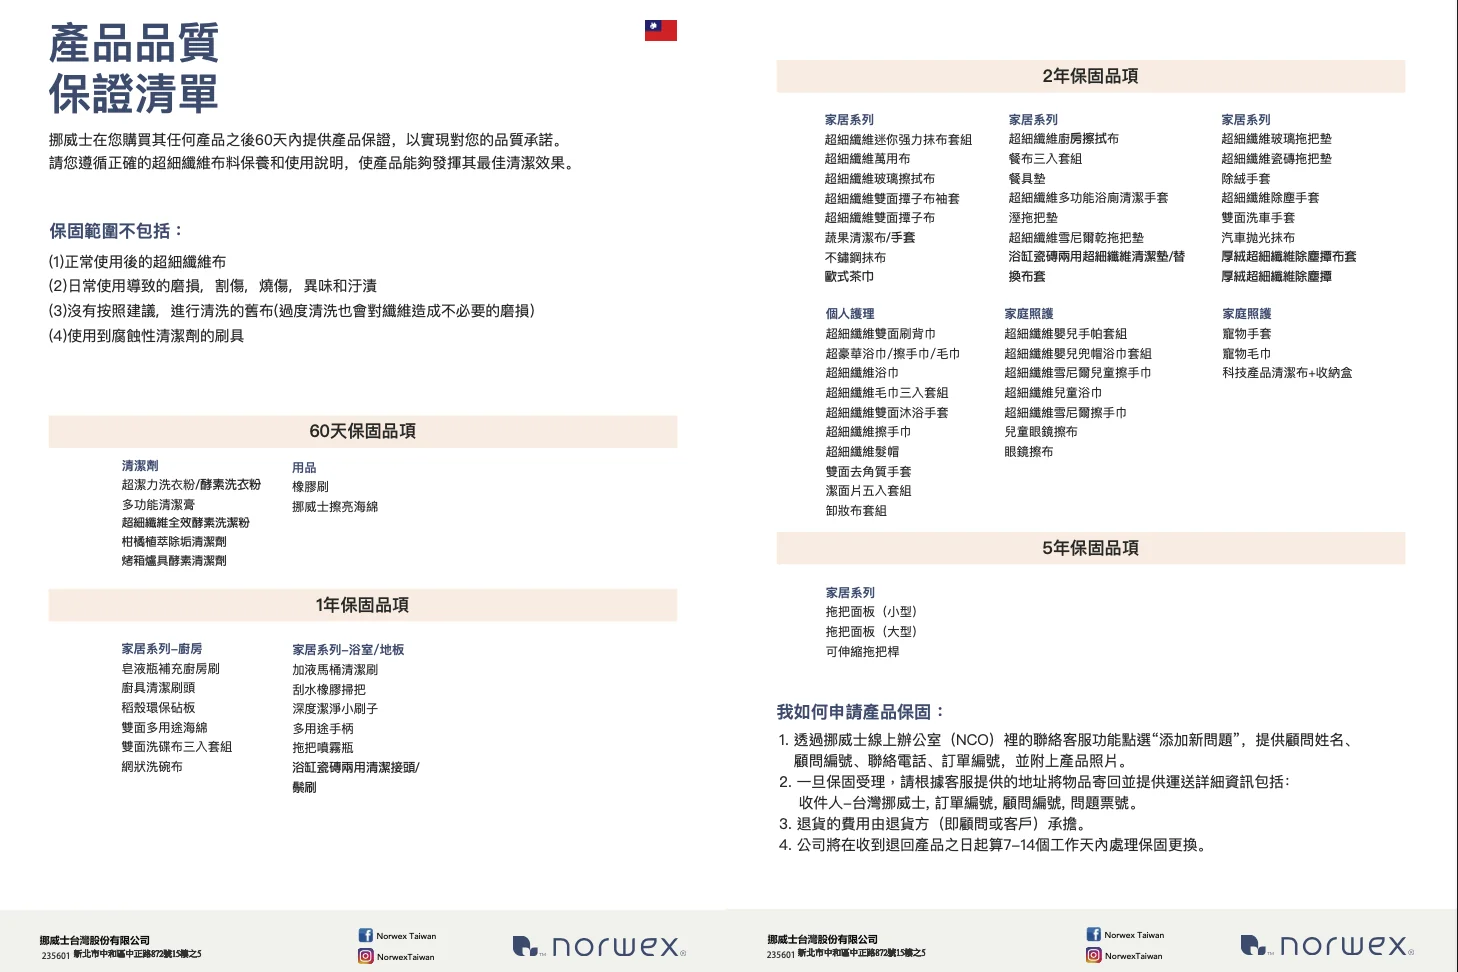Click the 保固範圍不包括 heading
1458x972 pixels.
pyautogui.click(x=116, y=231)
